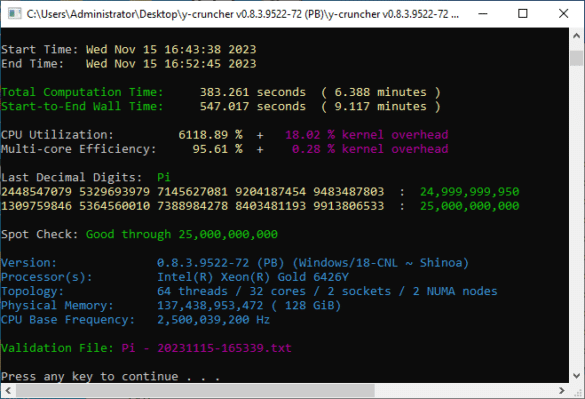Click the 383.261 seconds value
The image size is (585, 399).
pos(253,92)
